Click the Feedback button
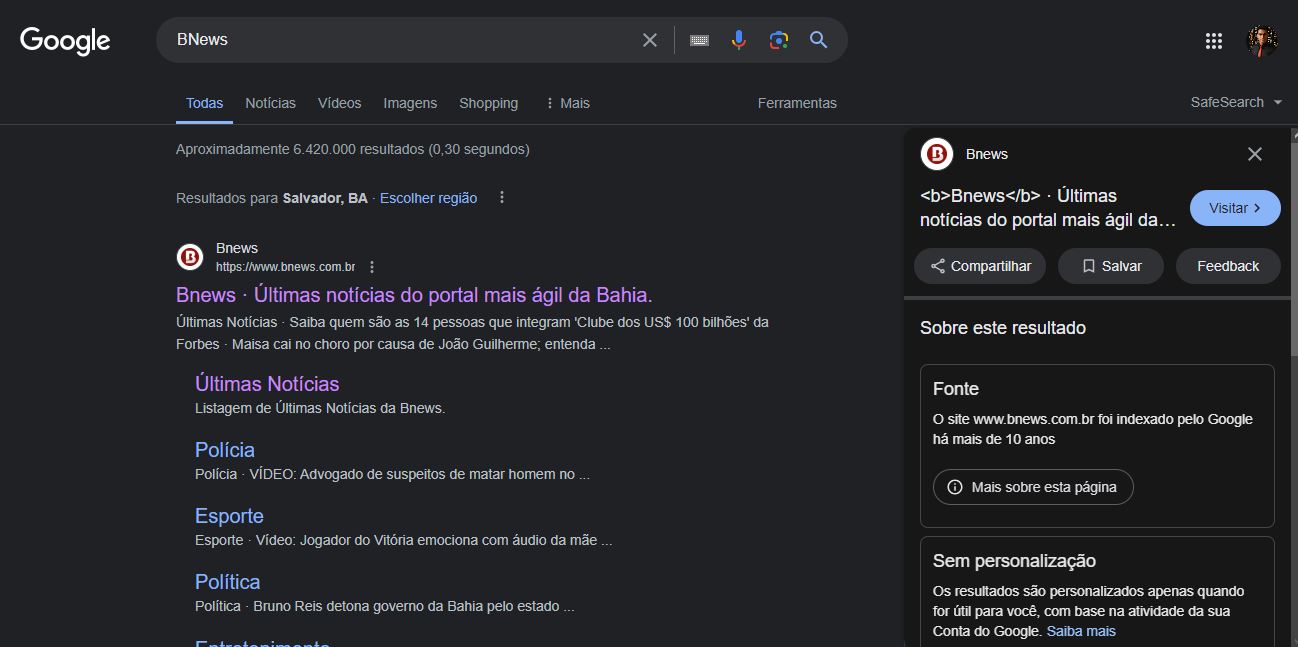Viewport: 1298px width, 647px height. (x=1228, y=266)
